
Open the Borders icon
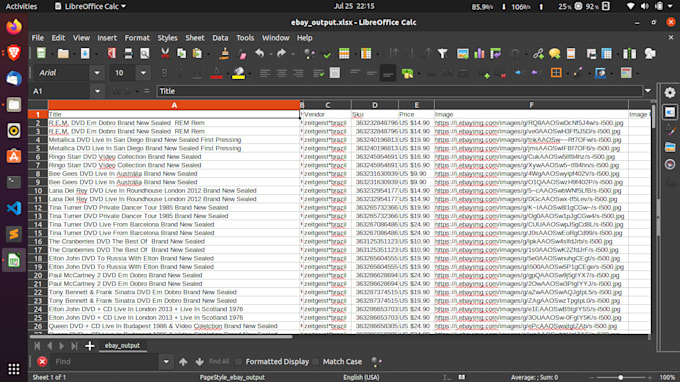pyautogui.click(x=556, y=73)
